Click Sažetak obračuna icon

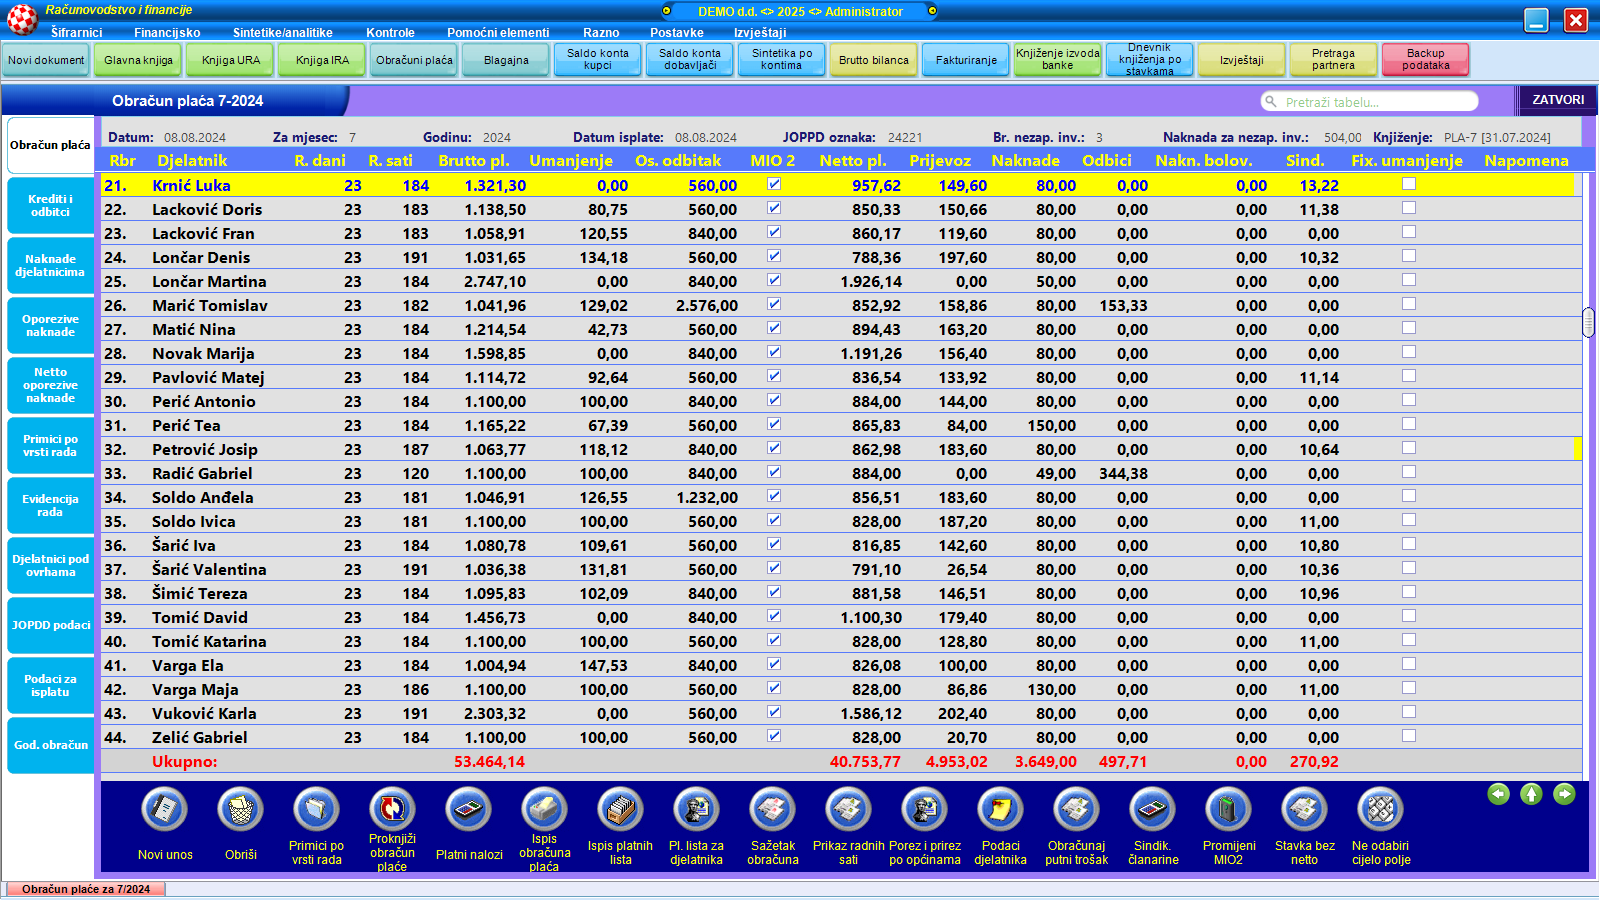772,810
